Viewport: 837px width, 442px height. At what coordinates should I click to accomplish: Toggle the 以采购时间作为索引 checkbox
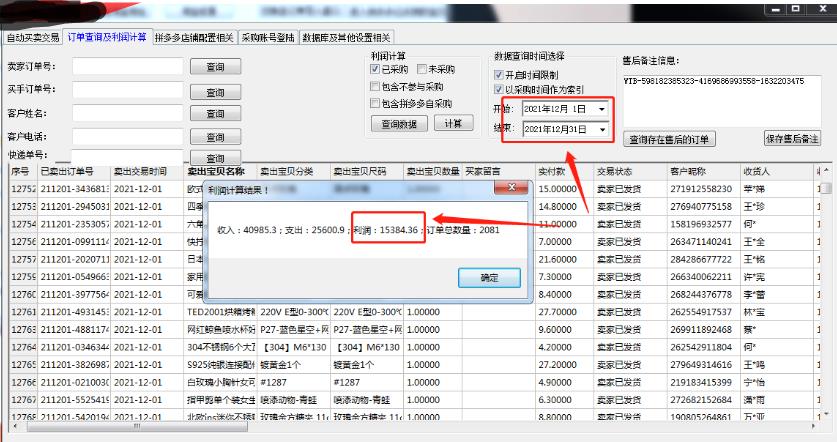pos(499,89)
